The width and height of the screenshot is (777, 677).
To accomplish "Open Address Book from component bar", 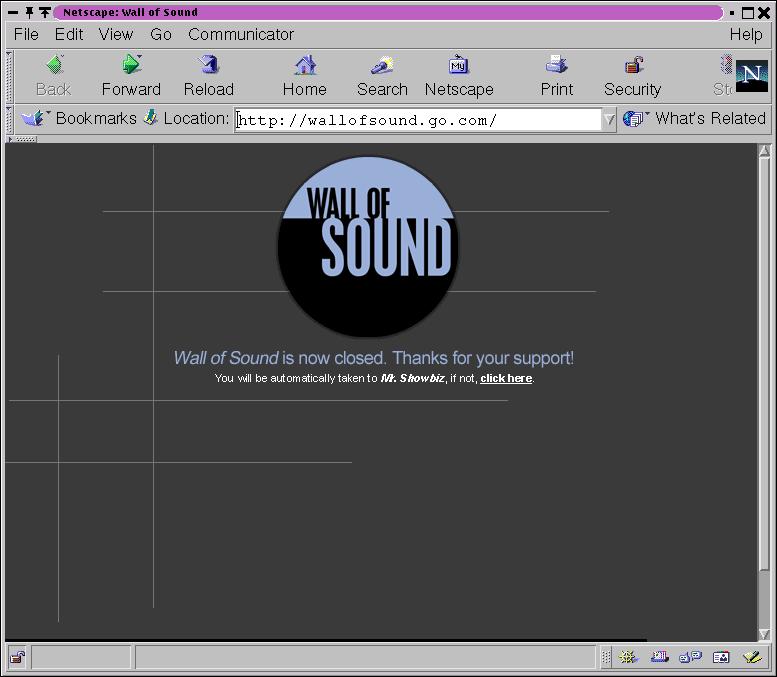I will 721,658.
